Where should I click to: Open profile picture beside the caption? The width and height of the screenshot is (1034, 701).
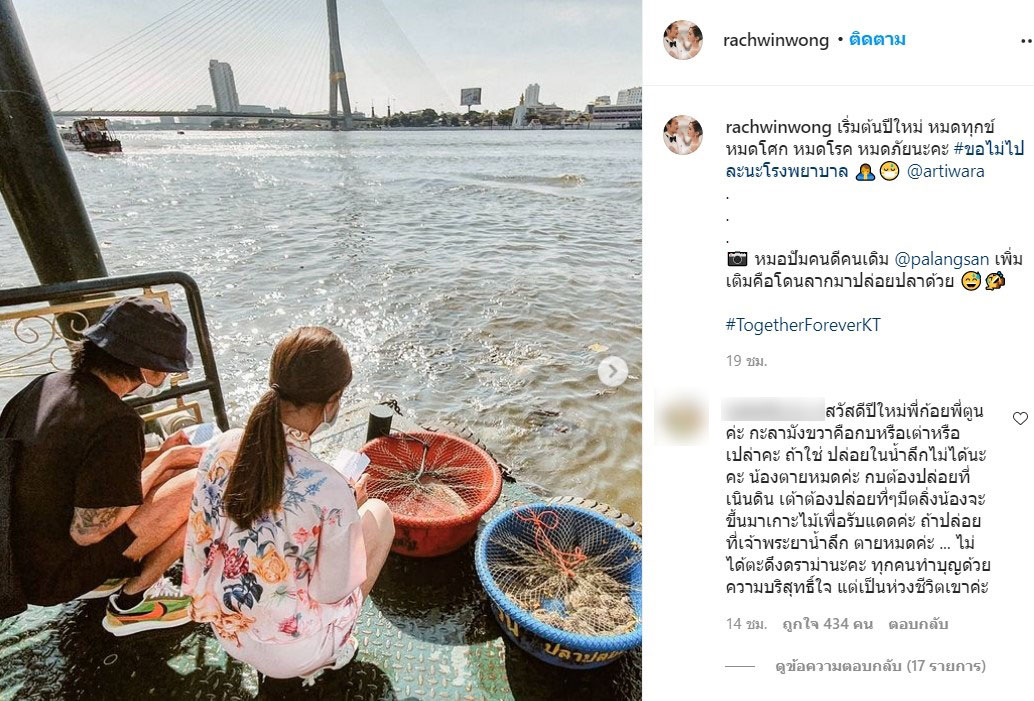(x=683, y=135)
